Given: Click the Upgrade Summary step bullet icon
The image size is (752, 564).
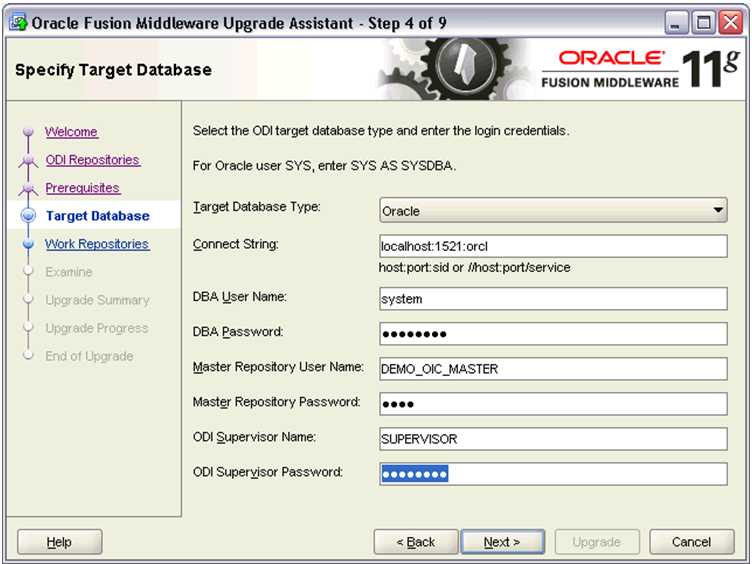Looking at the screenshot, I should pyautogui.click(x=28, y=299).
